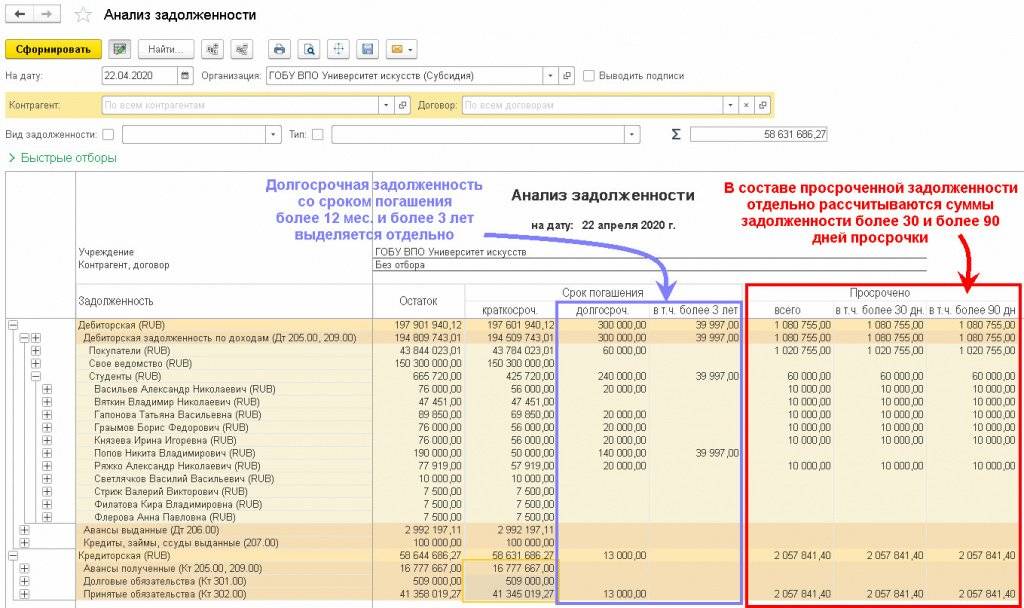
Task: Tick the Вид задолженности checkbox
Action: click(108, 134)
